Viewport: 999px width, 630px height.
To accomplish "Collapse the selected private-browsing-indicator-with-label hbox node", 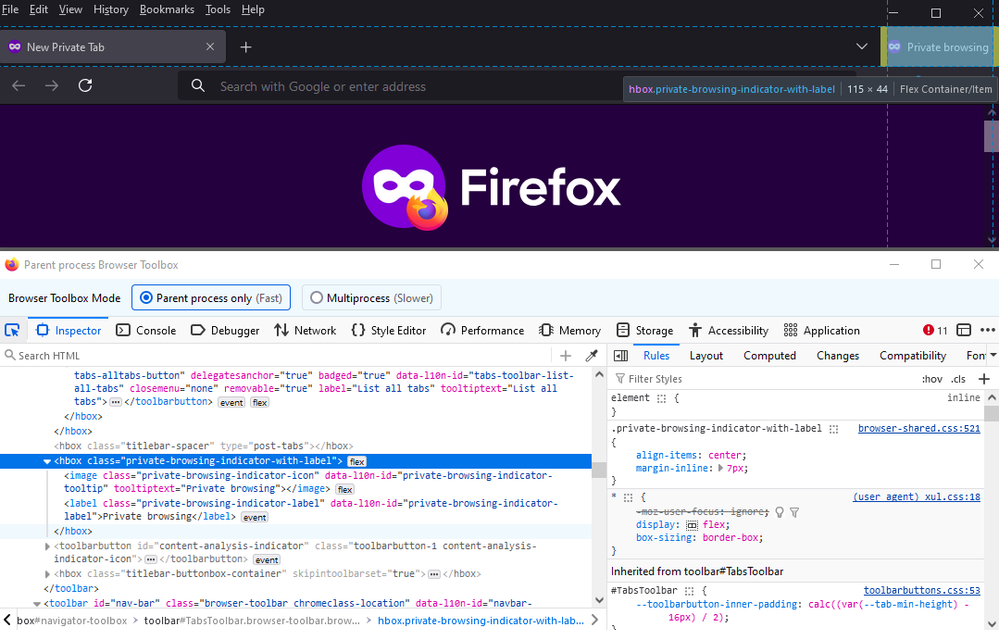I will pyautogui.click(x=47, y=461).
